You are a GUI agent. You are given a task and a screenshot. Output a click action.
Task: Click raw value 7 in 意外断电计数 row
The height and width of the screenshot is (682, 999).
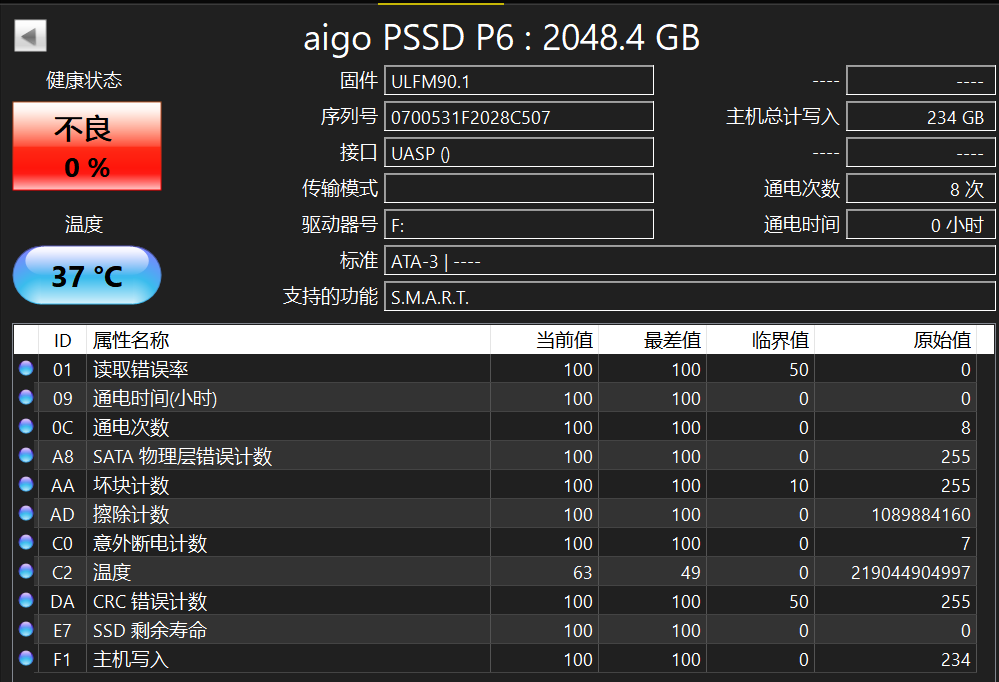(x=966, y=544)
